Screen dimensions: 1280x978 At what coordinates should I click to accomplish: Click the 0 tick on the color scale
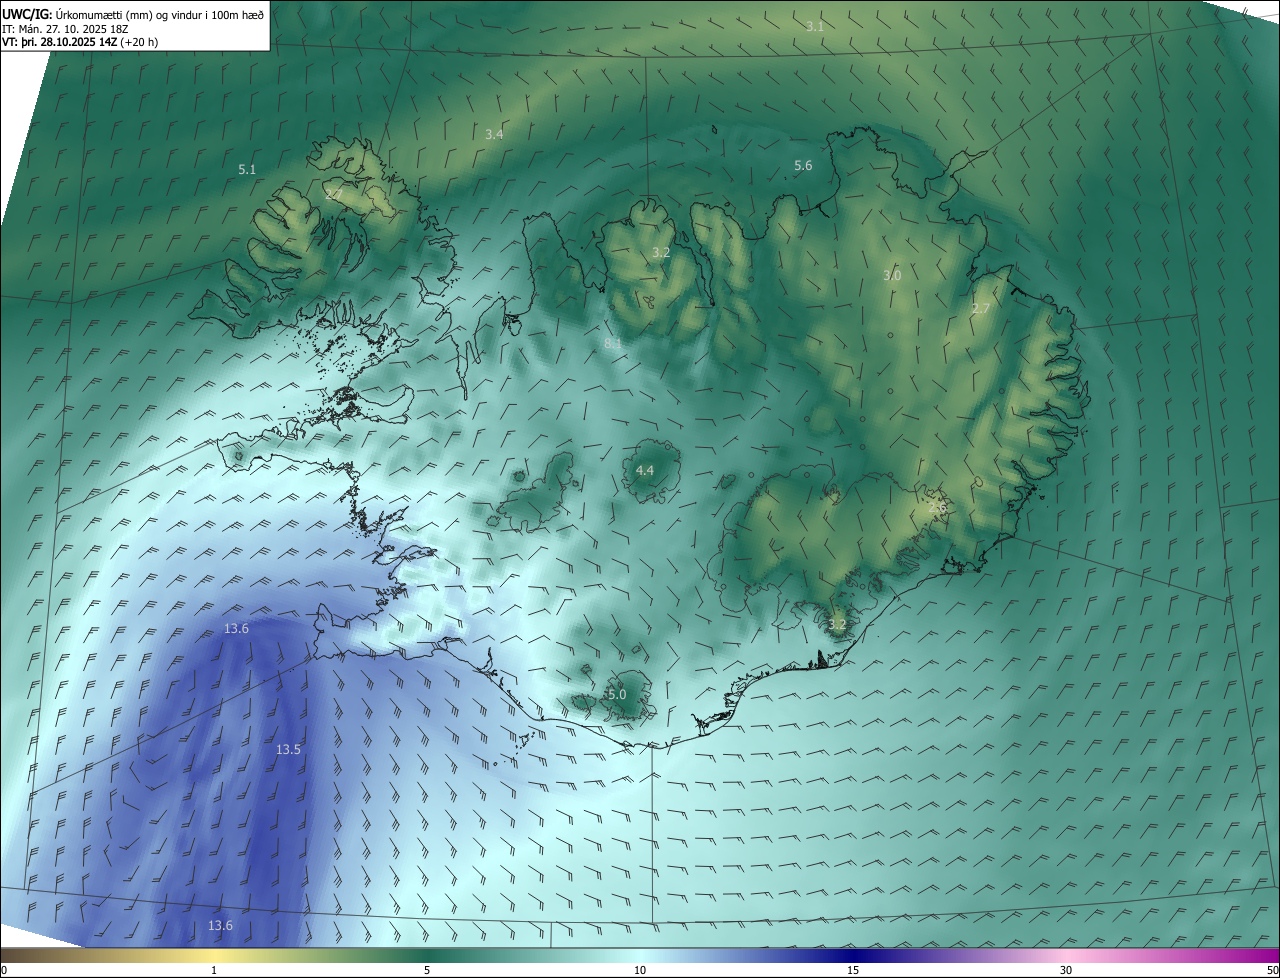(4, 970)
